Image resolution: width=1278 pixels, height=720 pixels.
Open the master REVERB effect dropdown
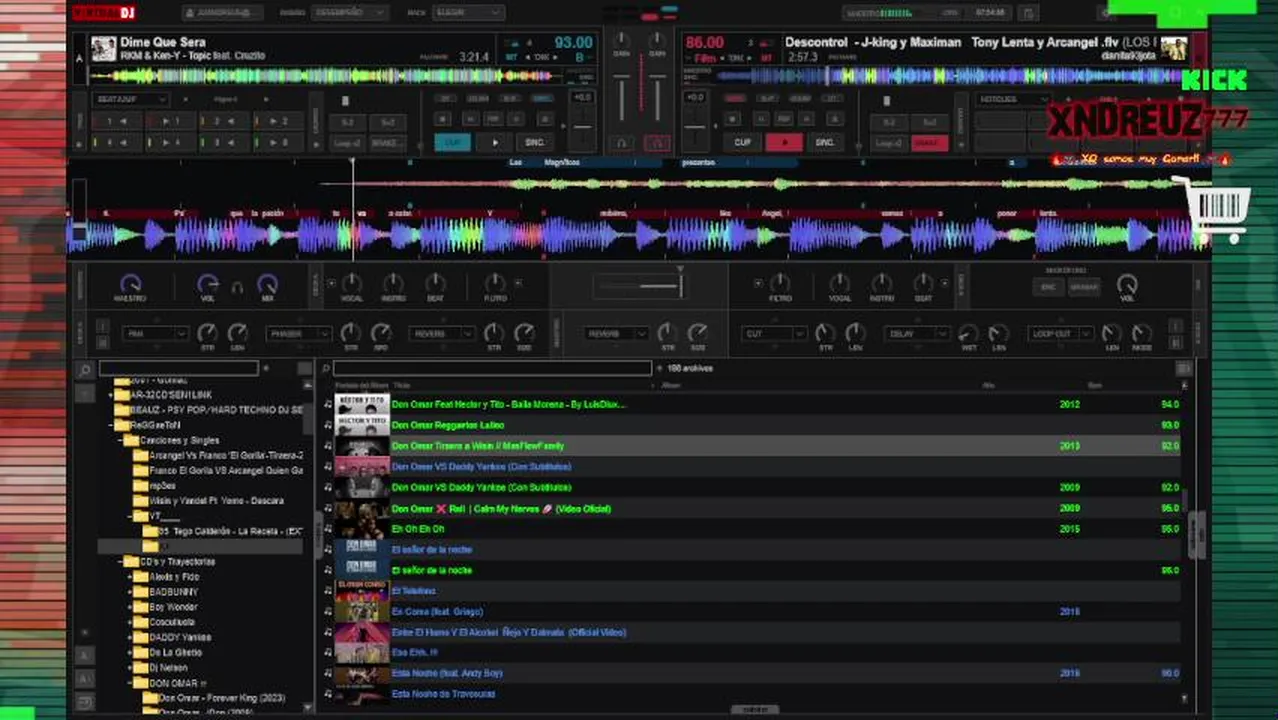coord(616,334)
